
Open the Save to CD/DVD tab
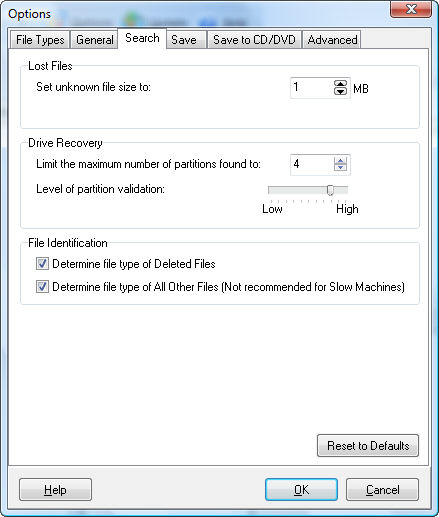tap(254, 40)
